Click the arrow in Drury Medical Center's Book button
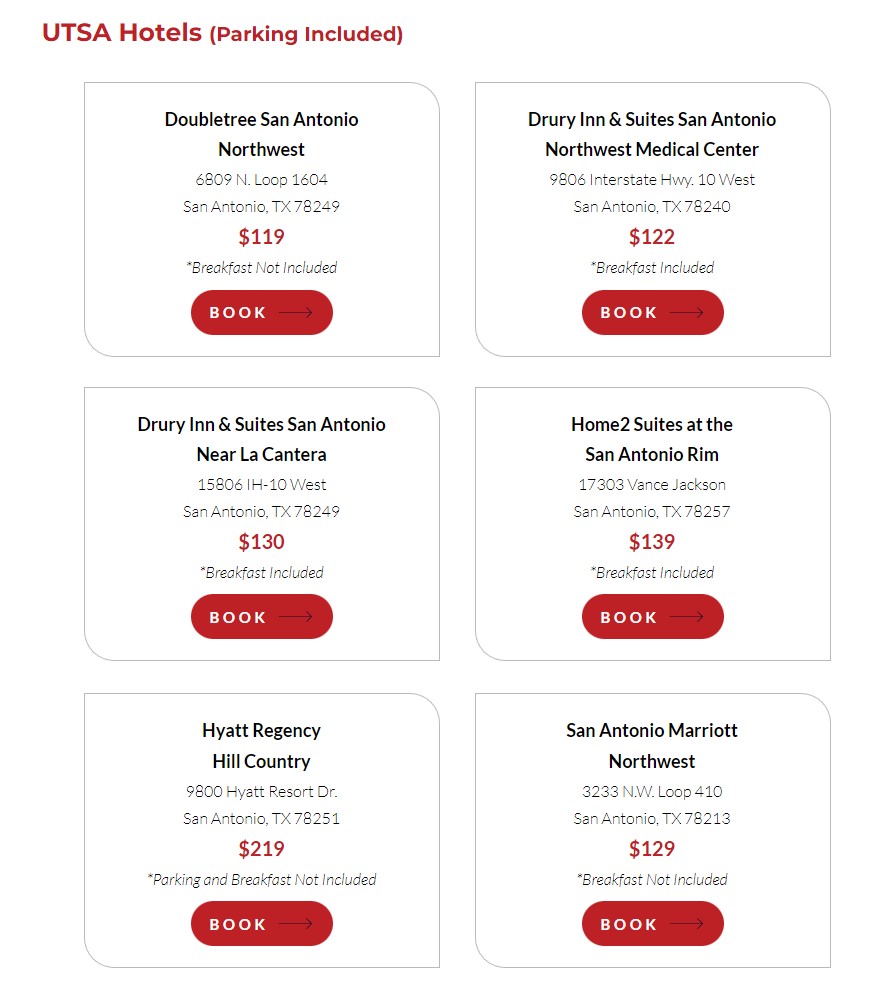Screen dimensions: 891x987 click(x=686, y=312)
